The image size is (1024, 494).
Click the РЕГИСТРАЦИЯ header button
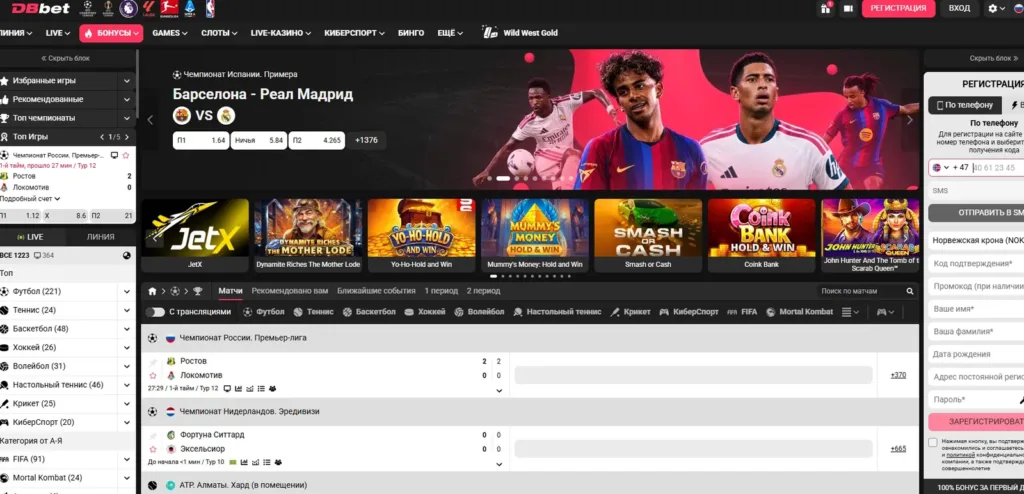click(899, 8)
